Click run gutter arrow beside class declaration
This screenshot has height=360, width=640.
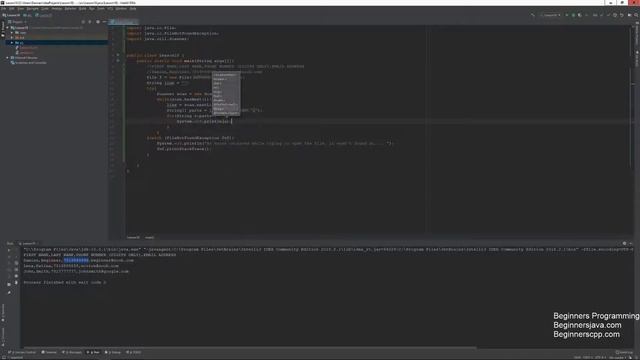click(118, 55)
